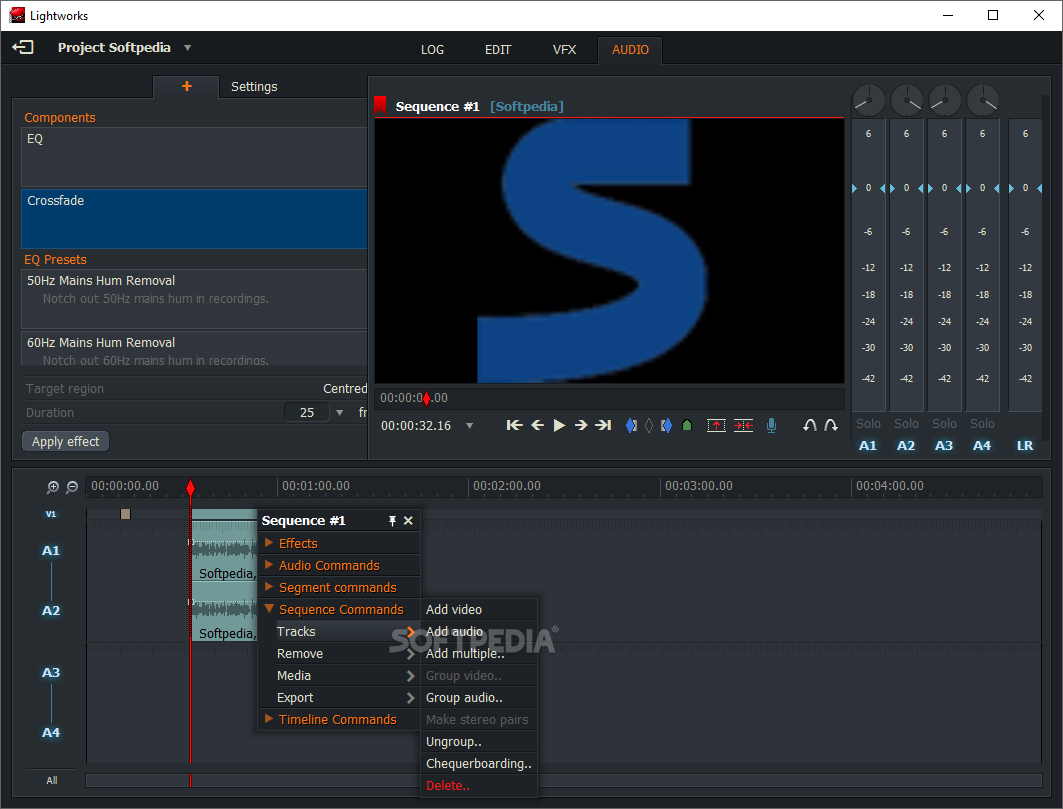Toggle Solo for mixer channel A1
Screen dimensions: 1063x809
pos(868,424)
